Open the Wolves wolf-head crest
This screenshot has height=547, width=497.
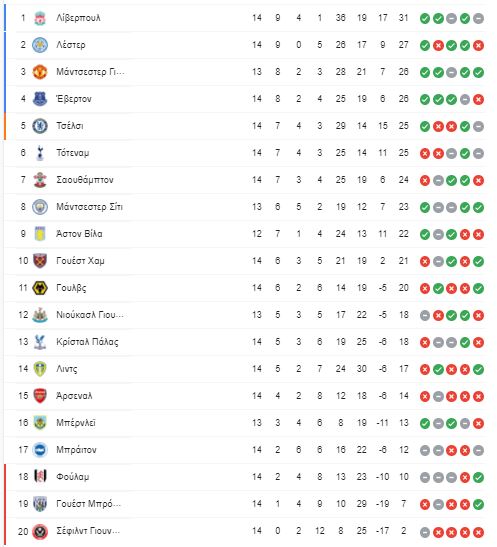click(x=40, y=288)
